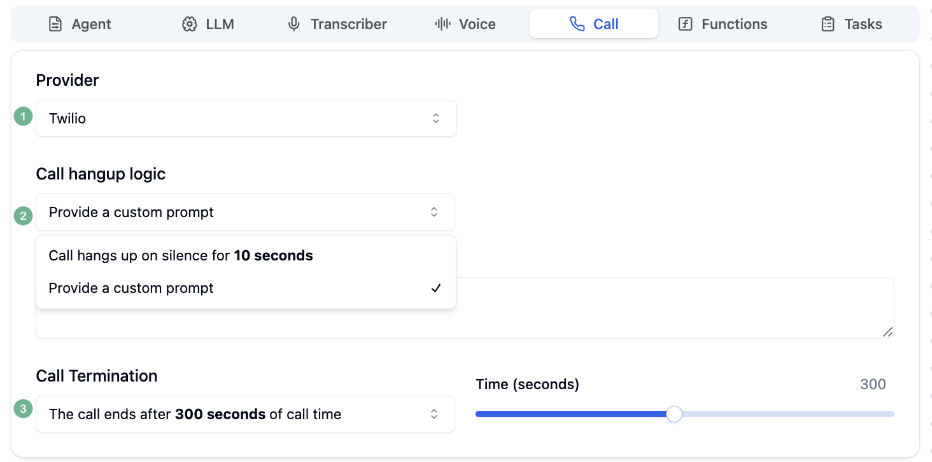Expand the Call Termination dropdown
This screenshot has height=462, width=932.
(x=245, y=414)
